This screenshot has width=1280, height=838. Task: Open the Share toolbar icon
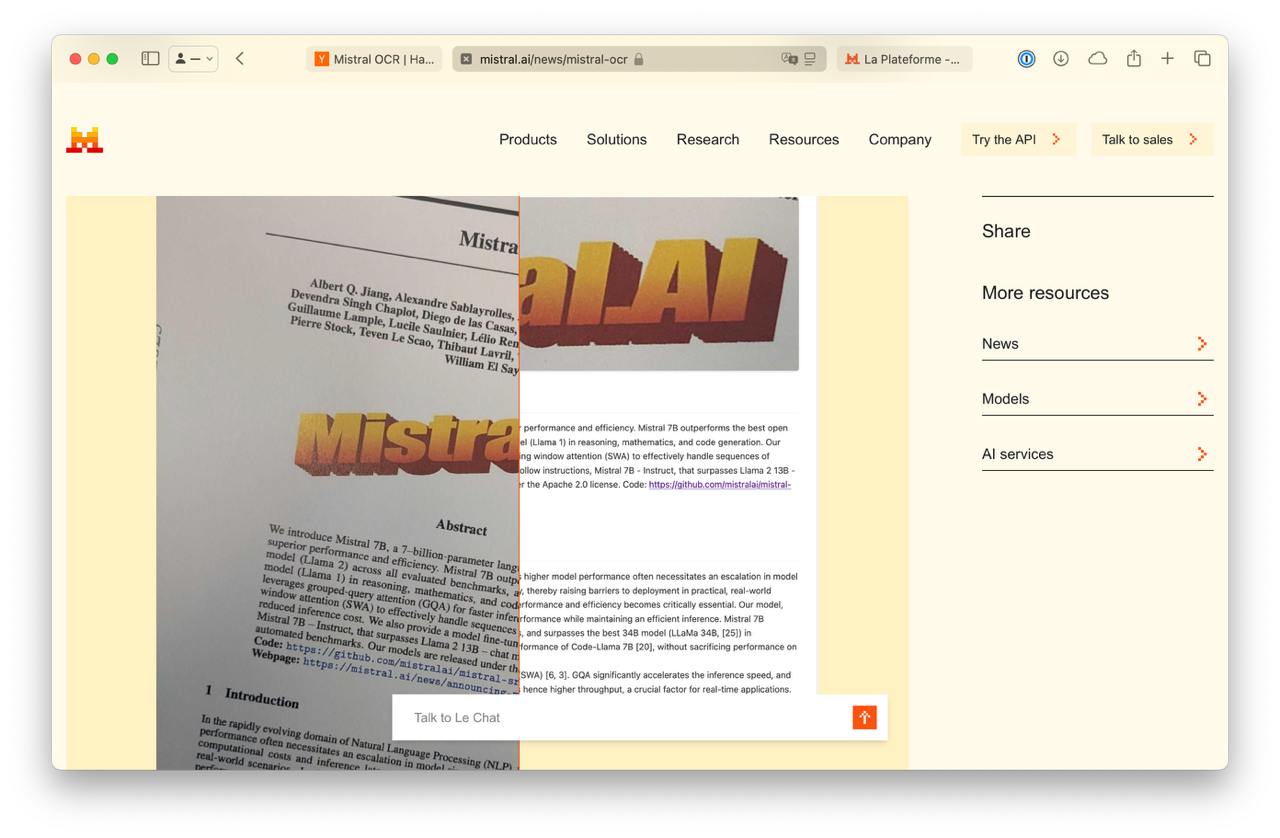pos(1133,59)
